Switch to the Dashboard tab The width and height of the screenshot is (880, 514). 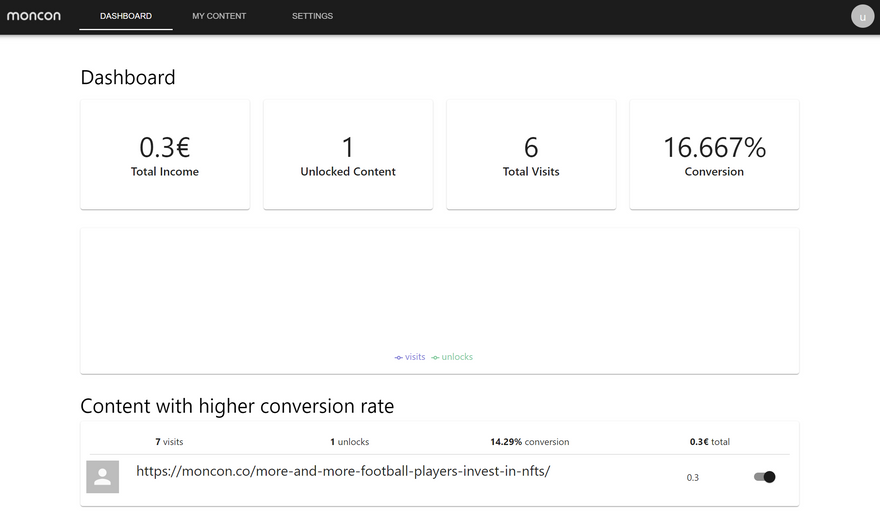click(x=126, y=17)
